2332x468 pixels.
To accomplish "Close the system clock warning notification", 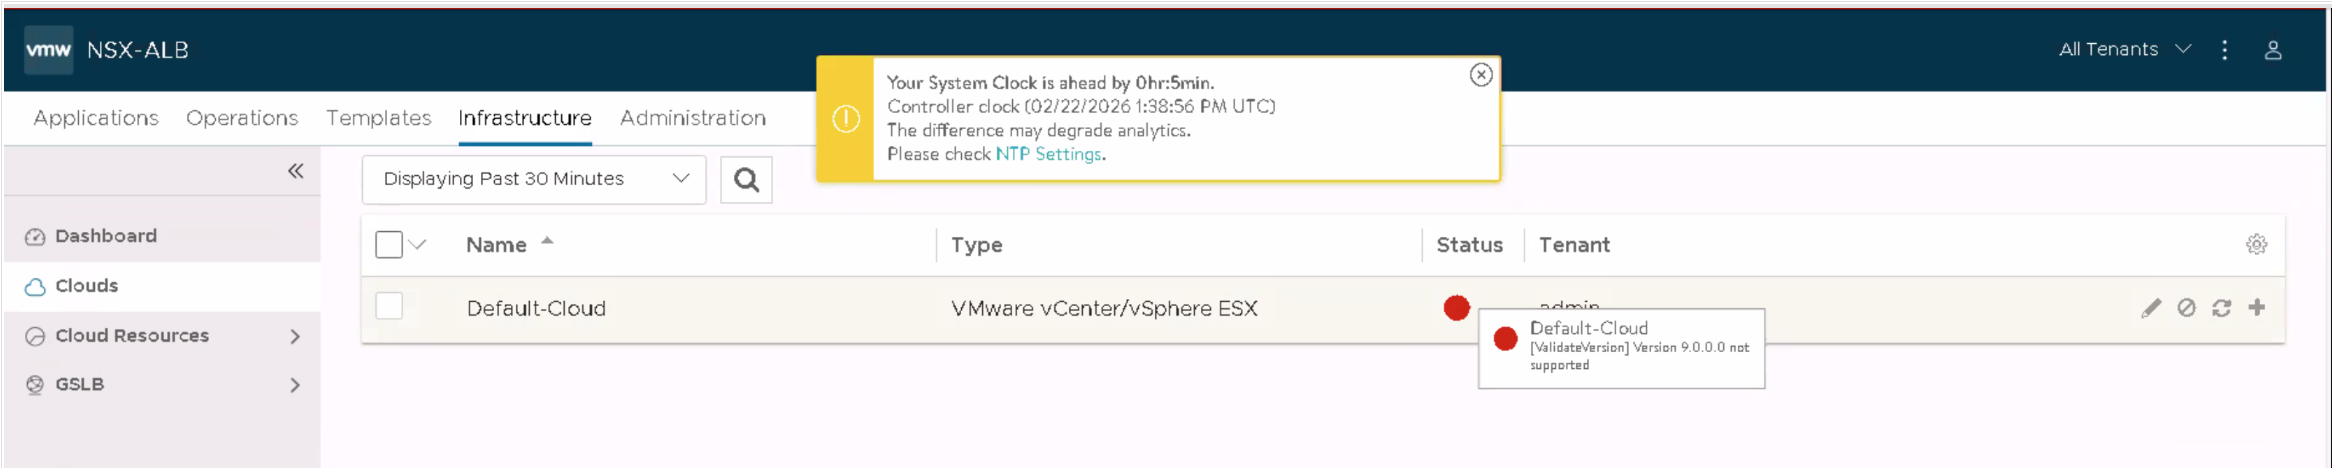I will [1481, 75].
